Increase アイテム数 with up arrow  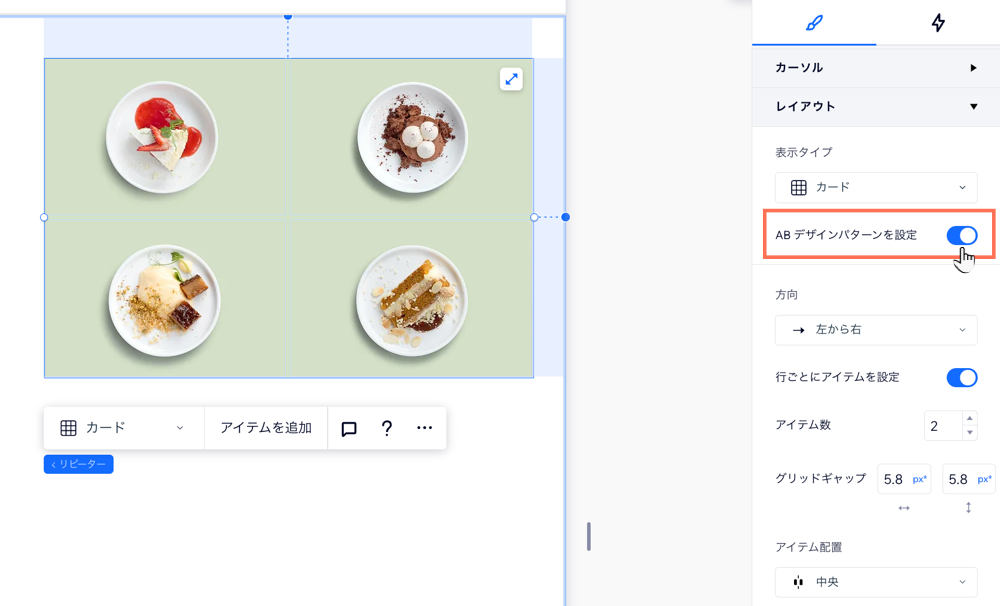point(969,418)
